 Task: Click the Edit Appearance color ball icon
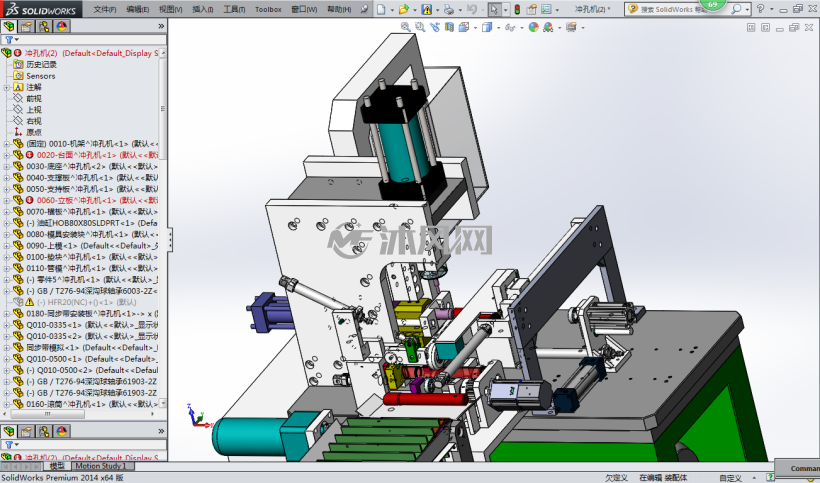[533, 27]
